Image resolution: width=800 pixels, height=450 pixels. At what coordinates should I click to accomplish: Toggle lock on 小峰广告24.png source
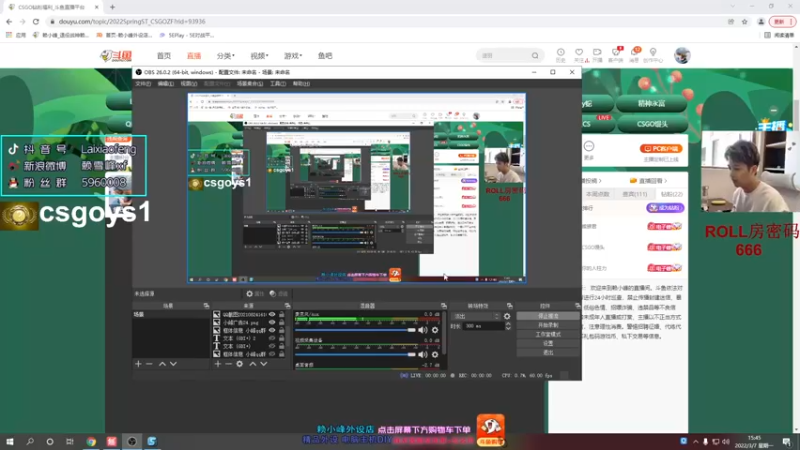point(282,322)
